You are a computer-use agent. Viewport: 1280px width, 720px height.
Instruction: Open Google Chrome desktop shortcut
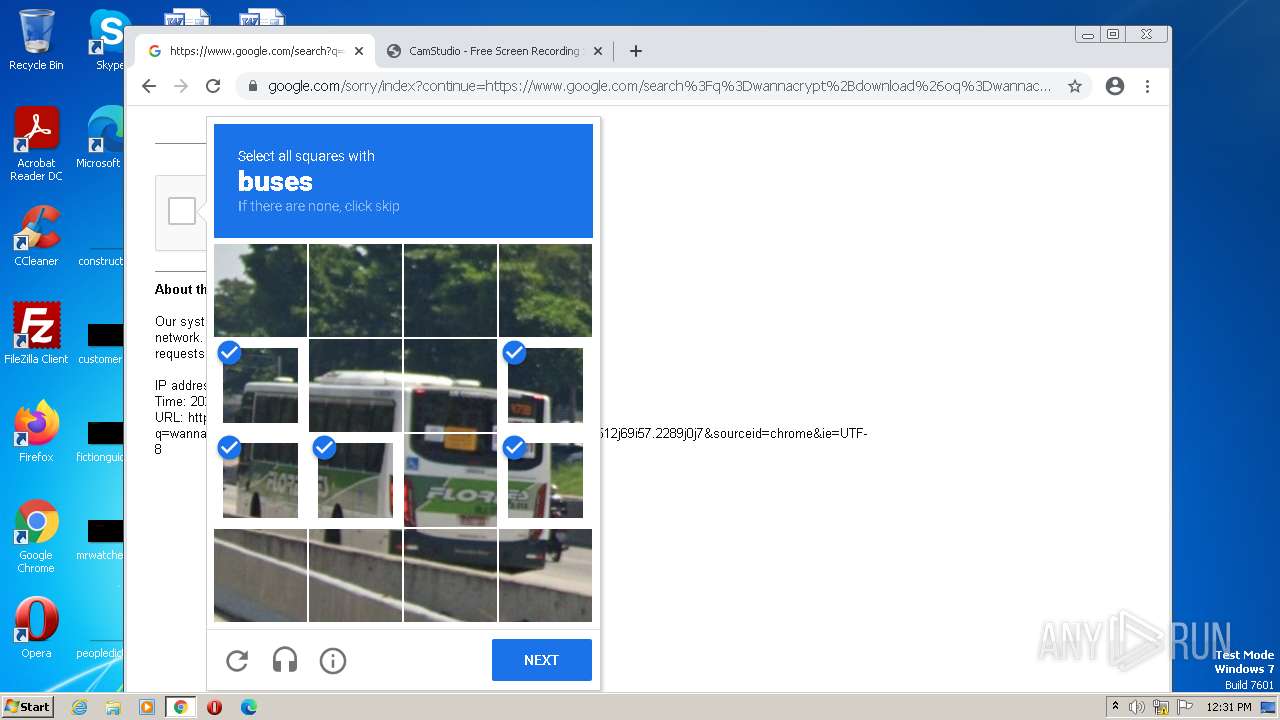pyautogui.click(x=36, y=537)
